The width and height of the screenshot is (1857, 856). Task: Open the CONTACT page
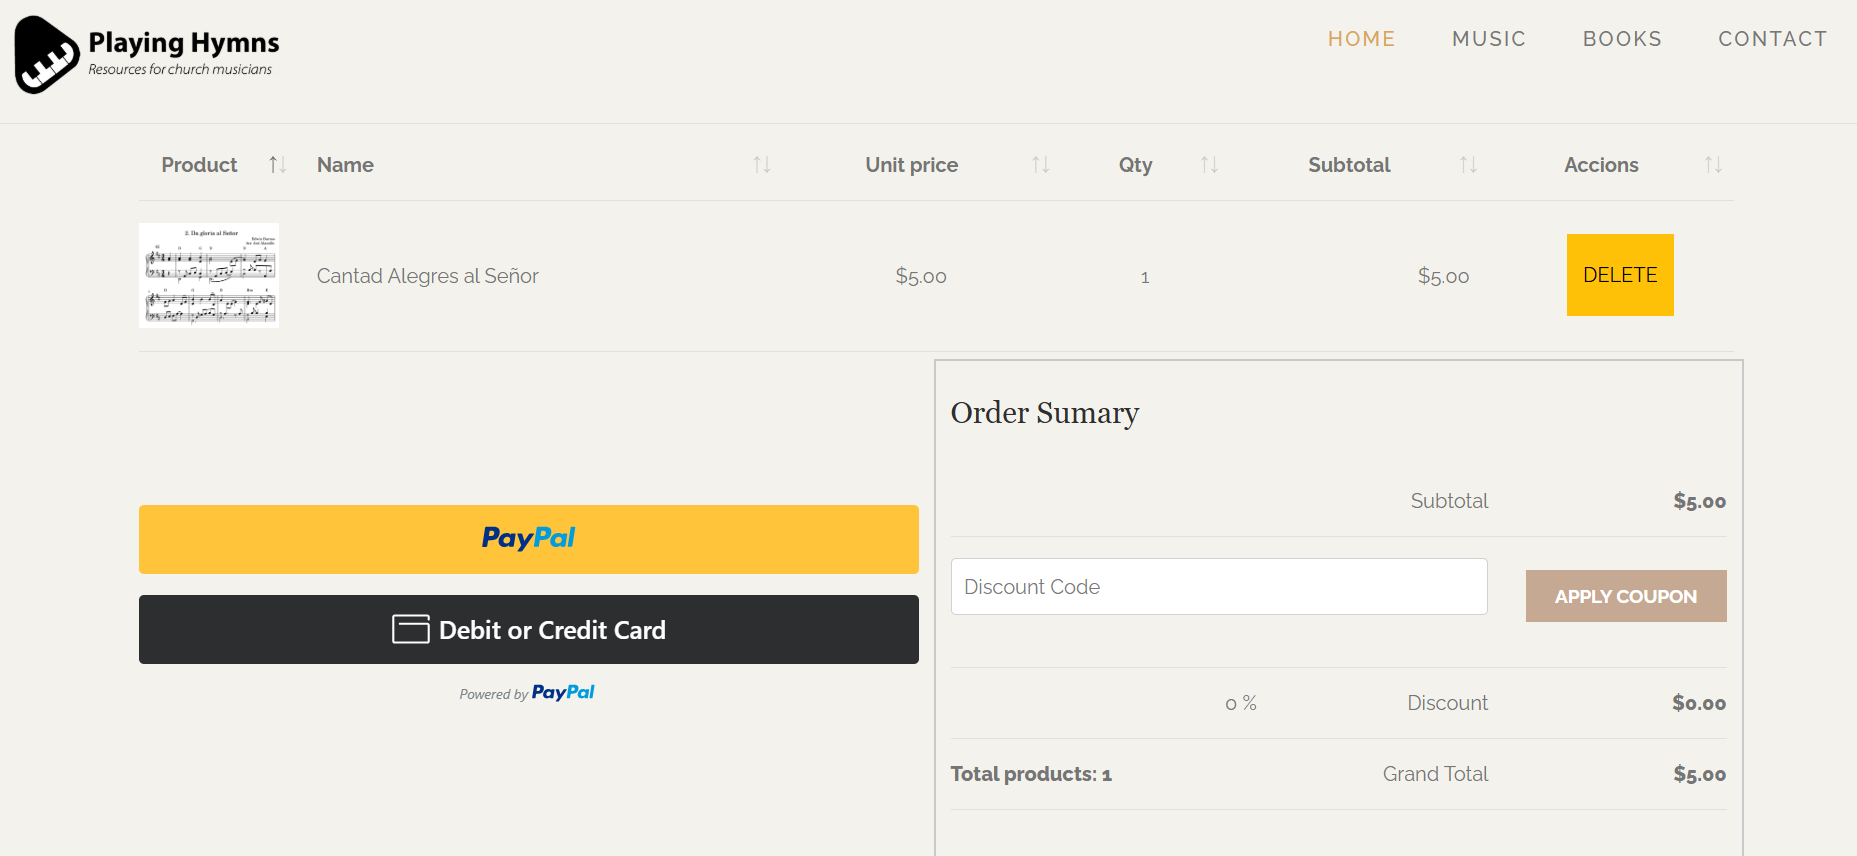[x=1772, y=39]
